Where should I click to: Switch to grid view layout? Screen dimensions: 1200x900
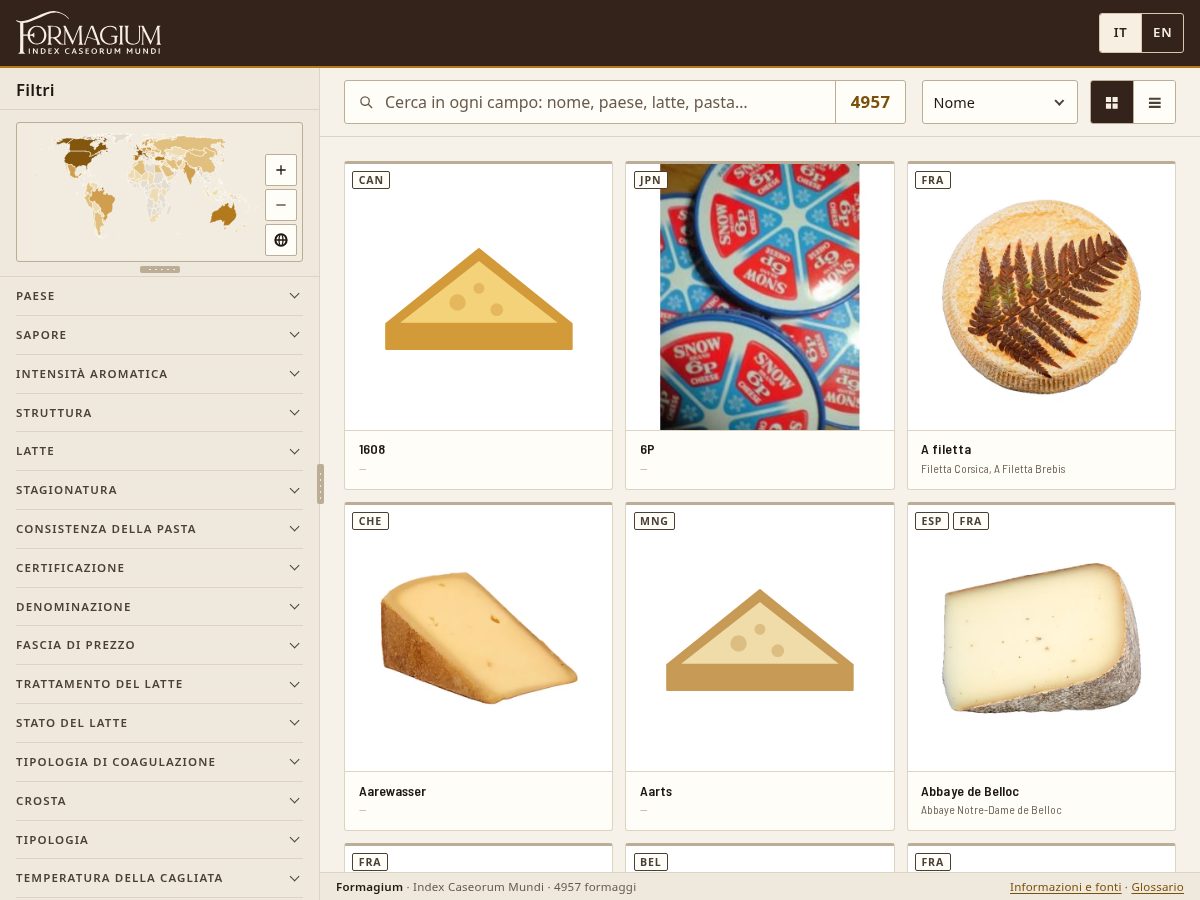(1112, 102)
